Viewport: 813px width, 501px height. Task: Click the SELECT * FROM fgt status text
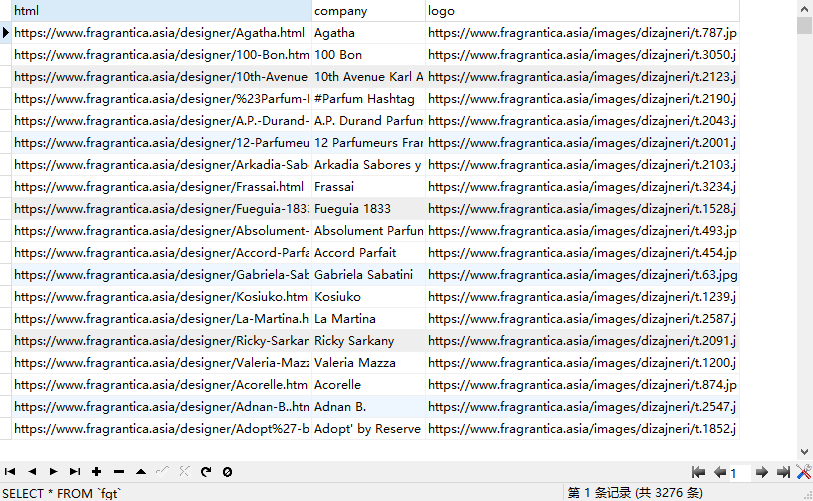[61, 493]
